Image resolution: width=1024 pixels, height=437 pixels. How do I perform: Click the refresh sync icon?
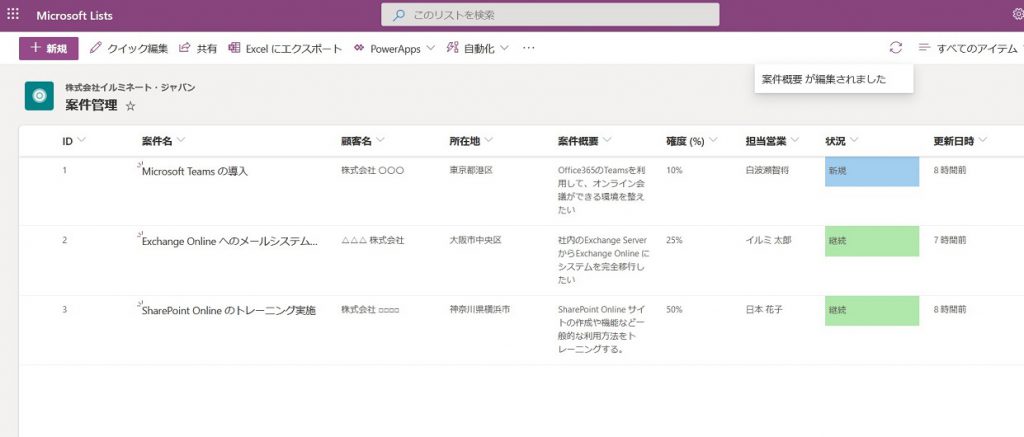895,48
